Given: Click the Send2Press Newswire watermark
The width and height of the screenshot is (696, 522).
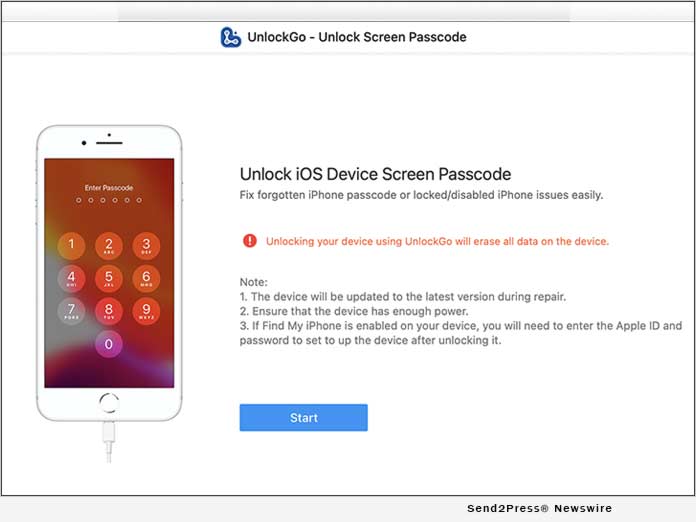Looking at the screenshot, I should click(539, 508).
